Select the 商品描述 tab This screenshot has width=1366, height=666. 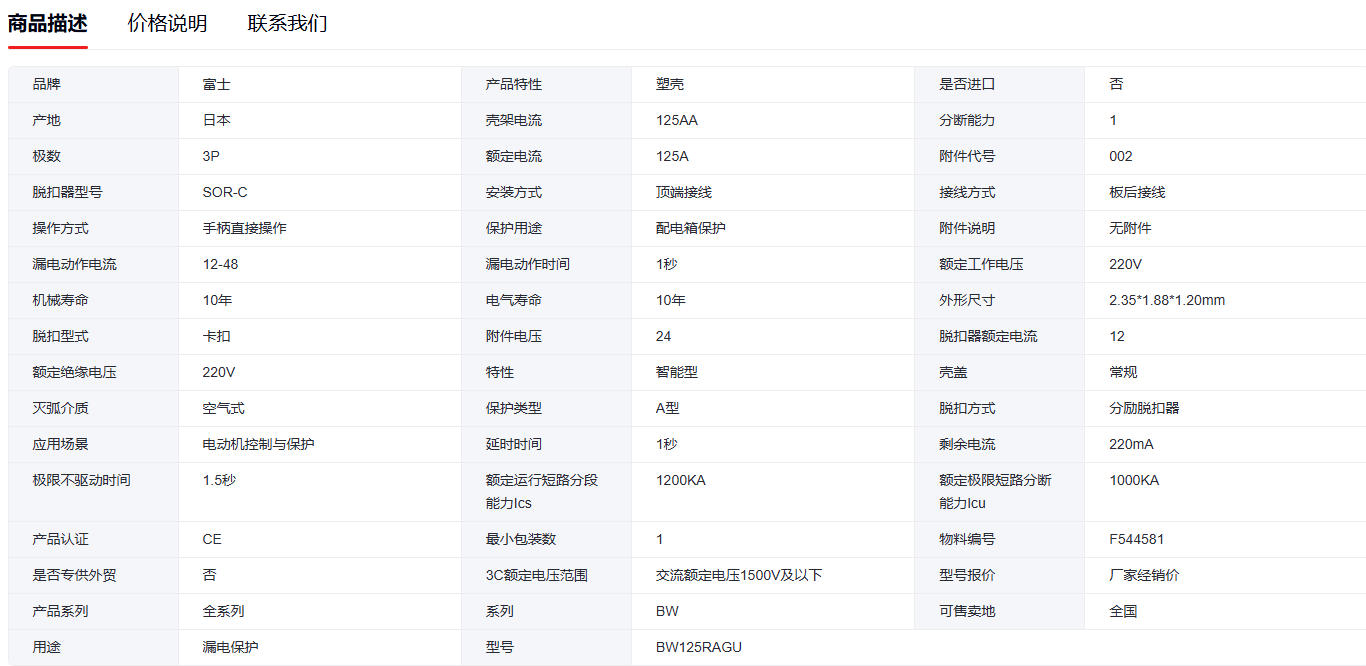pyautogui.click(x=47, y=23)
